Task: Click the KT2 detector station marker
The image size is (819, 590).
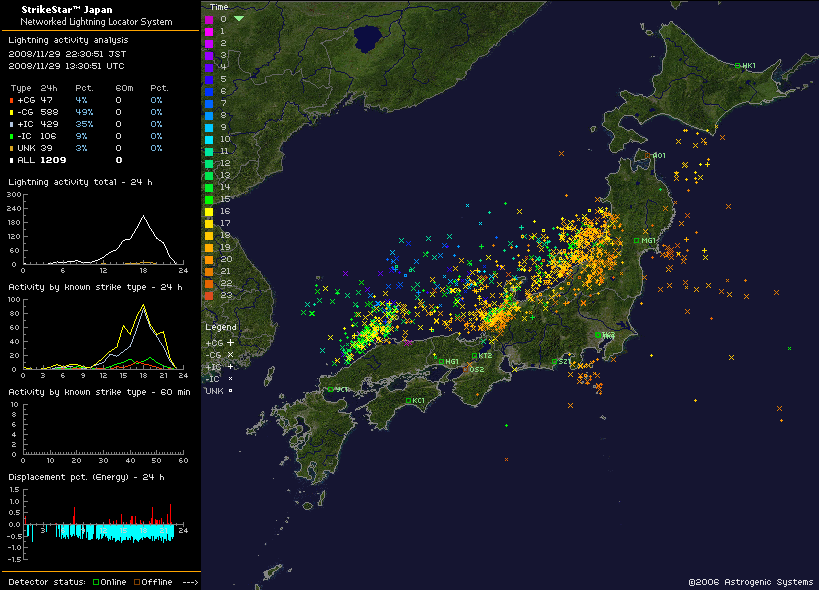Action: click(475, 356)
